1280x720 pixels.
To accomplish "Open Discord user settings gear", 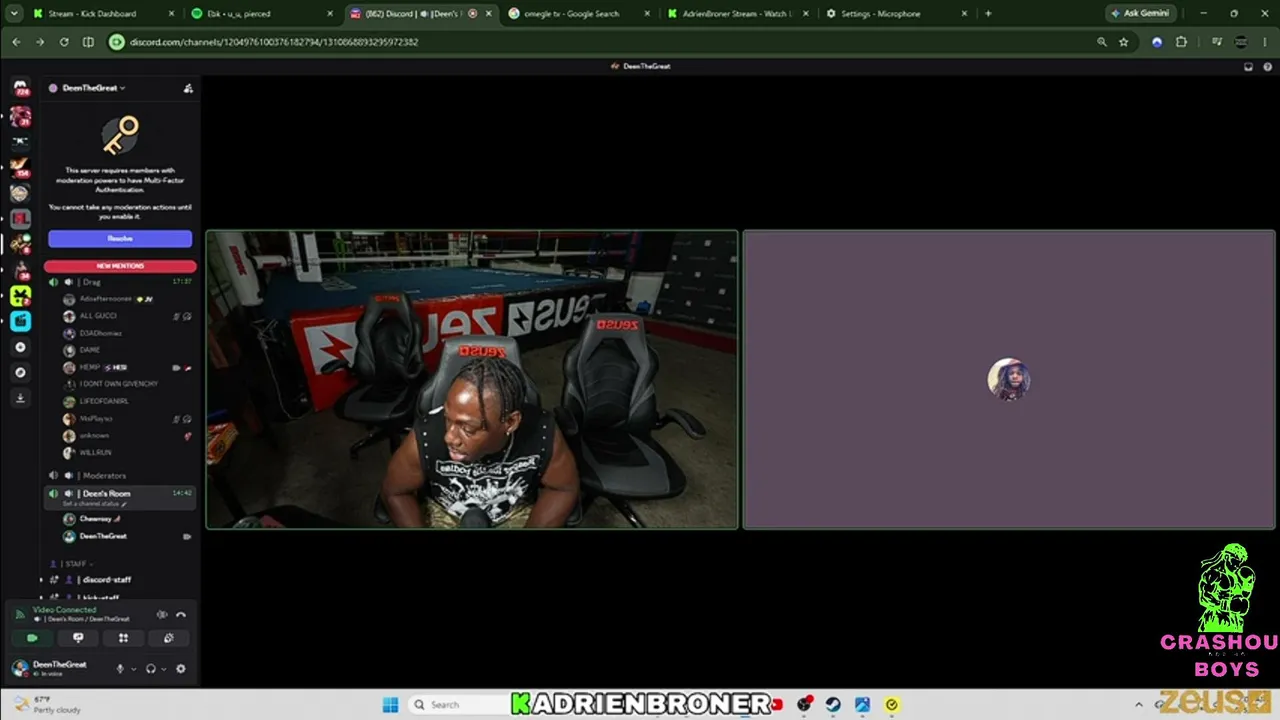I will pyautogui.click(x=181, y=669).
